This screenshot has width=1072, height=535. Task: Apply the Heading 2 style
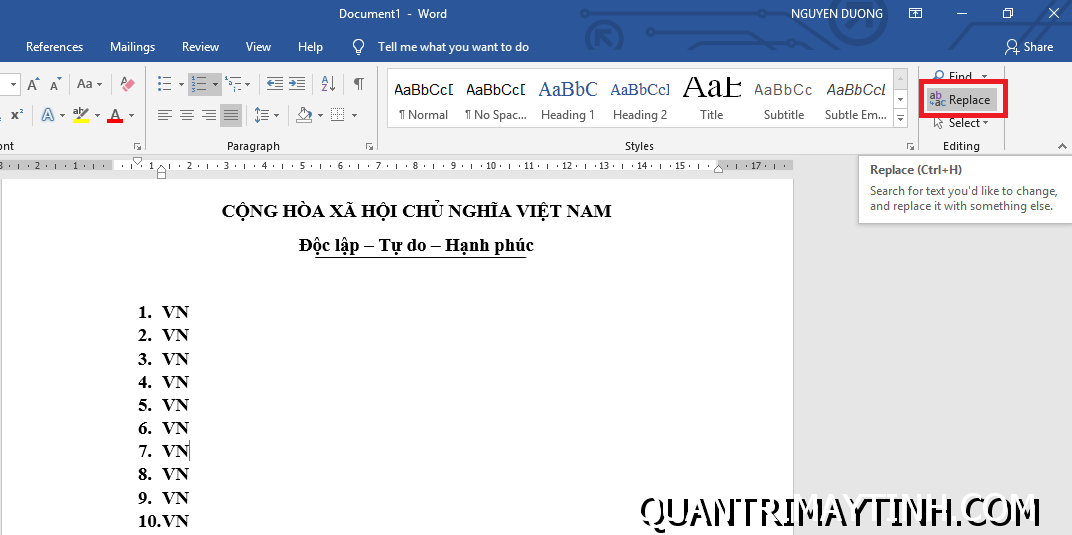[640, 98]
